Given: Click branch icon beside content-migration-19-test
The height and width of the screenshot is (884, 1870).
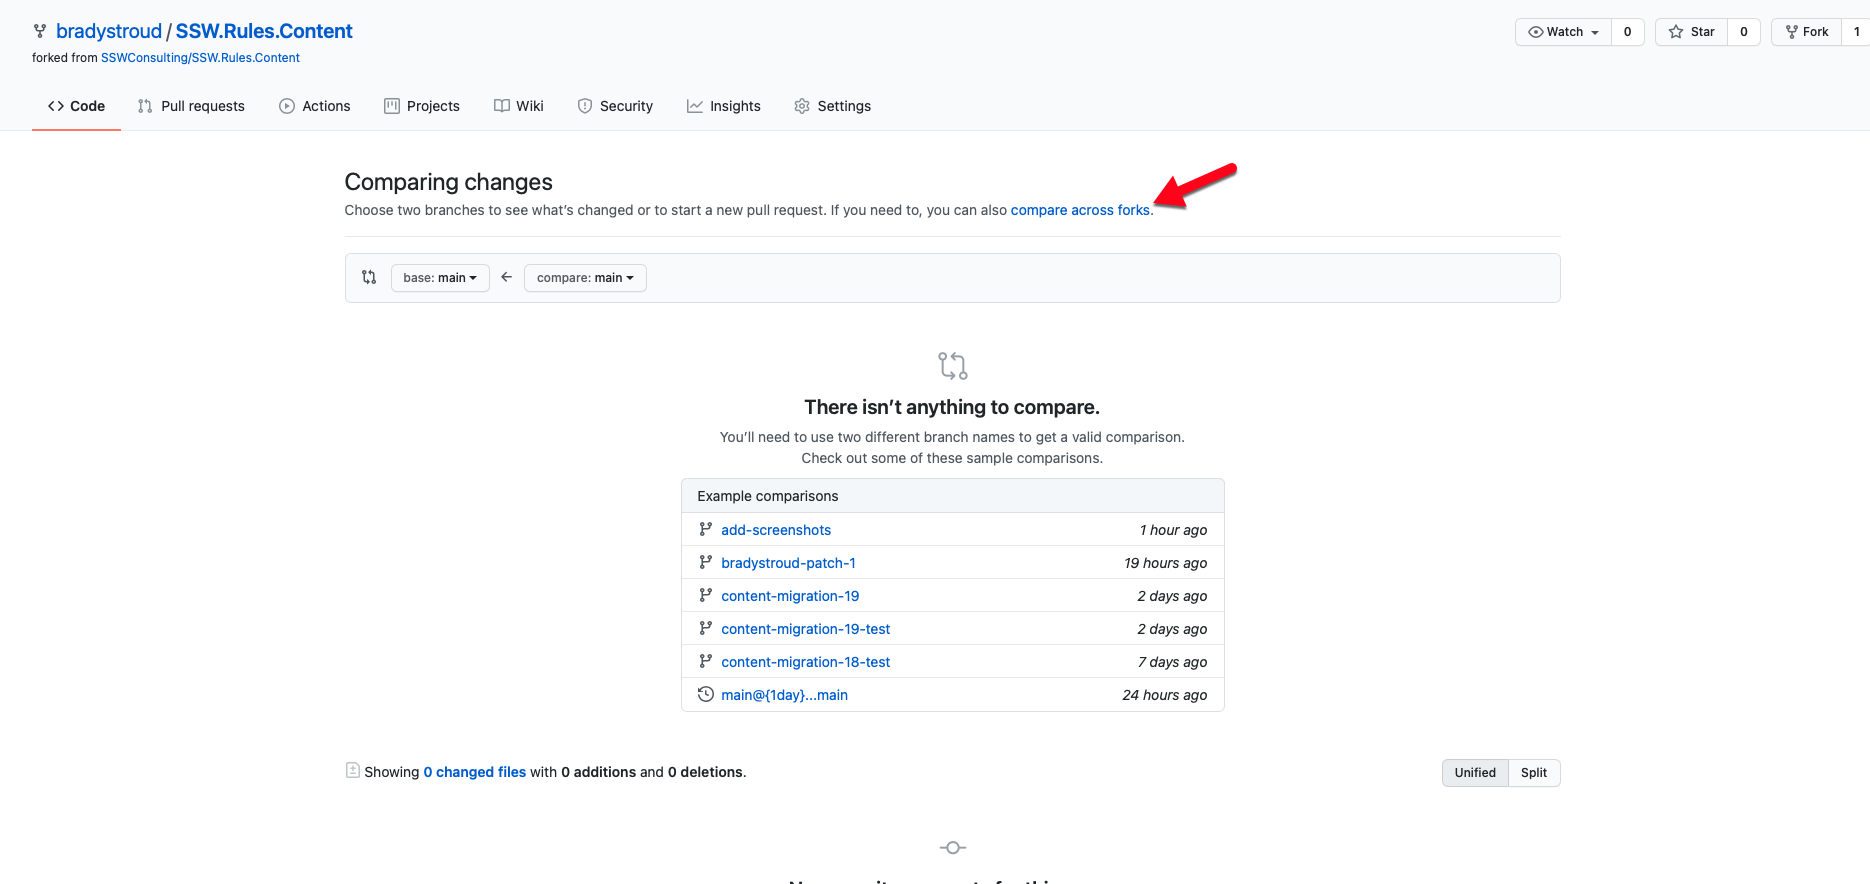Looking at the screenshot, I should coord(705,628).
